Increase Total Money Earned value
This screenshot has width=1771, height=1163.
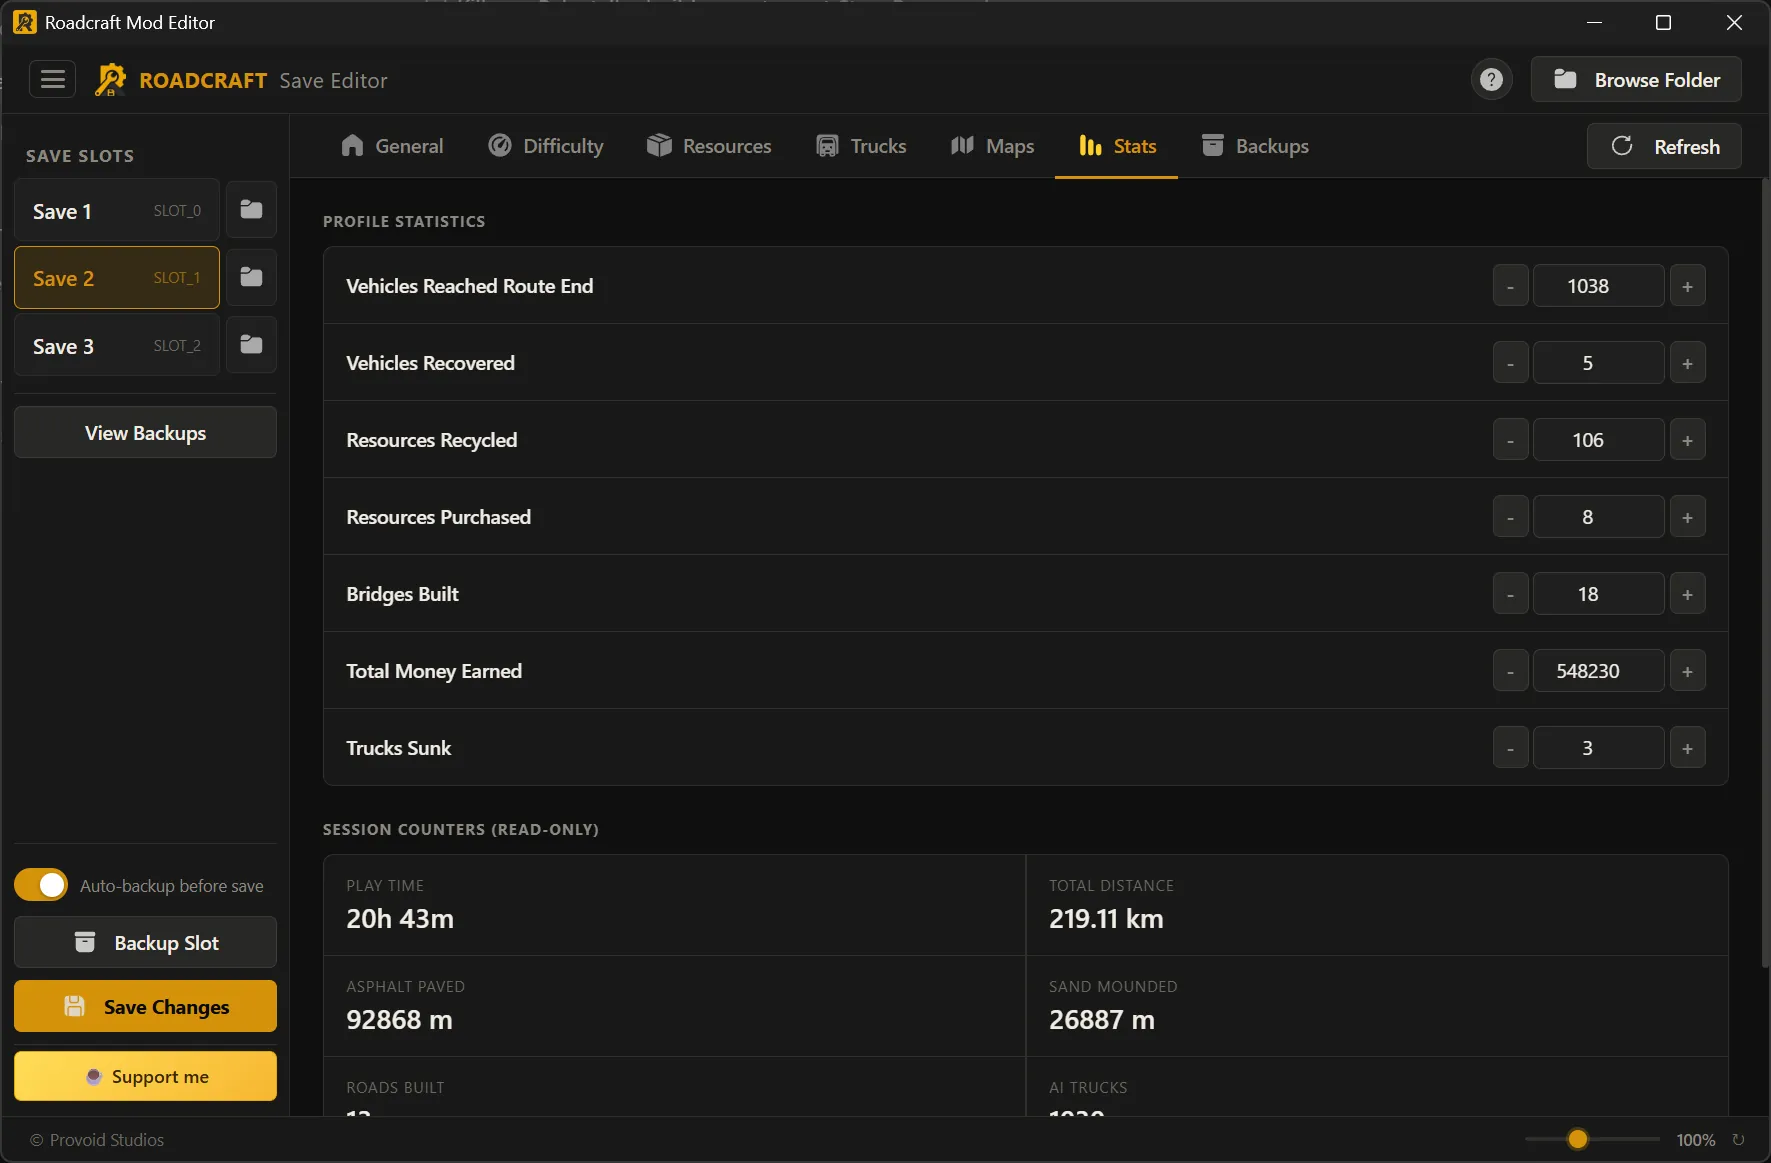point(1687,671)
